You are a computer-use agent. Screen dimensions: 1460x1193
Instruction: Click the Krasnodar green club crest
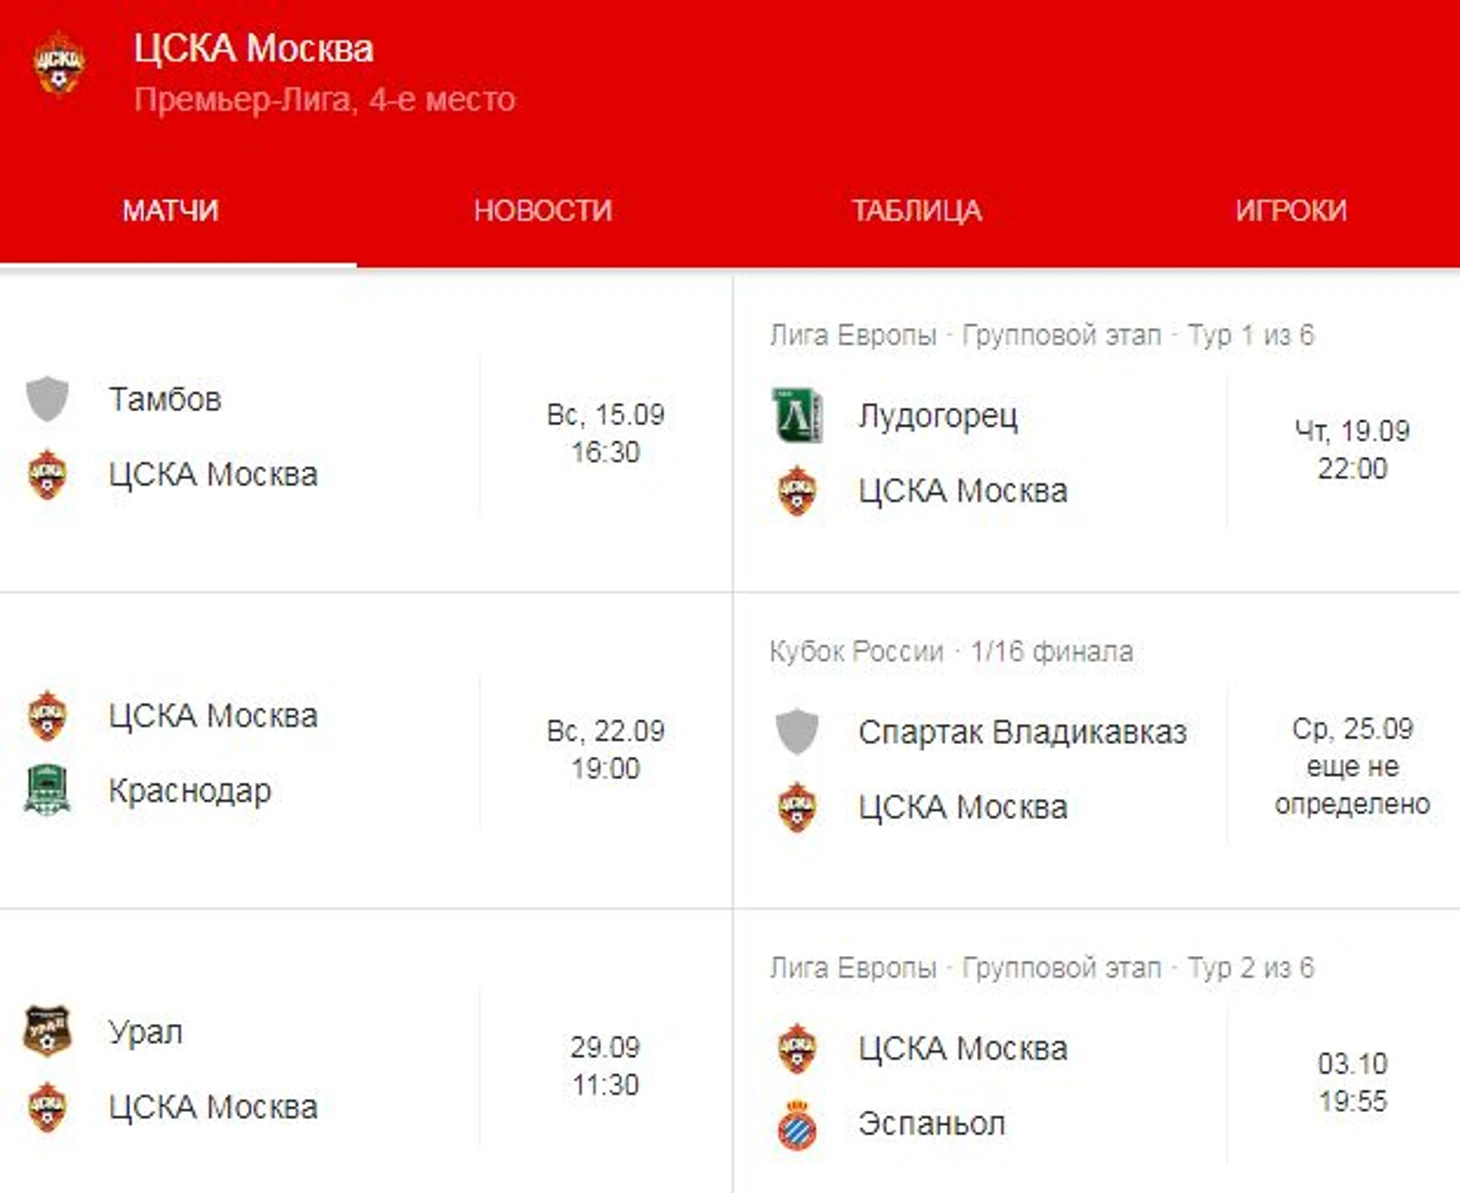(x=47, y=790)
